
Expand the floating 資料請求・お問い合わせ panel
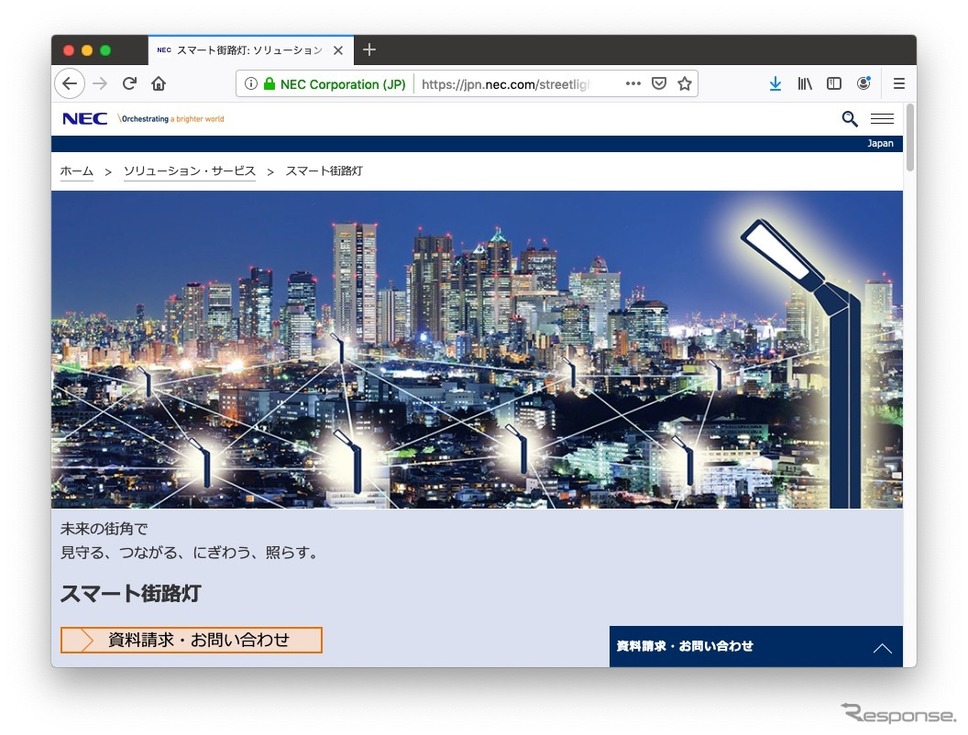(882, 647)
